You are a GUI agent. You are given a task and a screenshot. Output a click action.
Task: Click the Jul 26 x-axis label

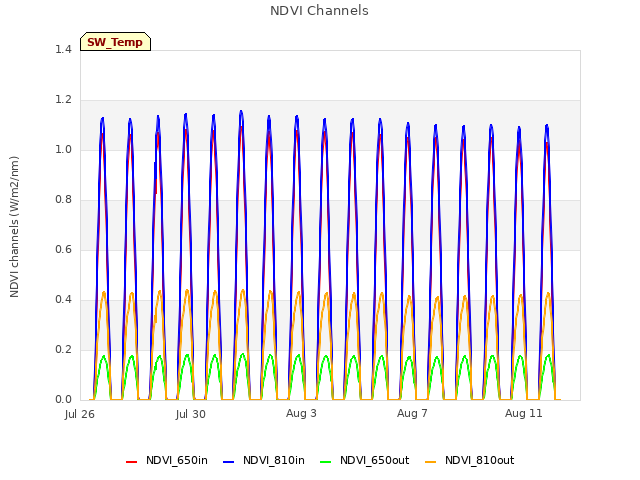coord(80,414)
